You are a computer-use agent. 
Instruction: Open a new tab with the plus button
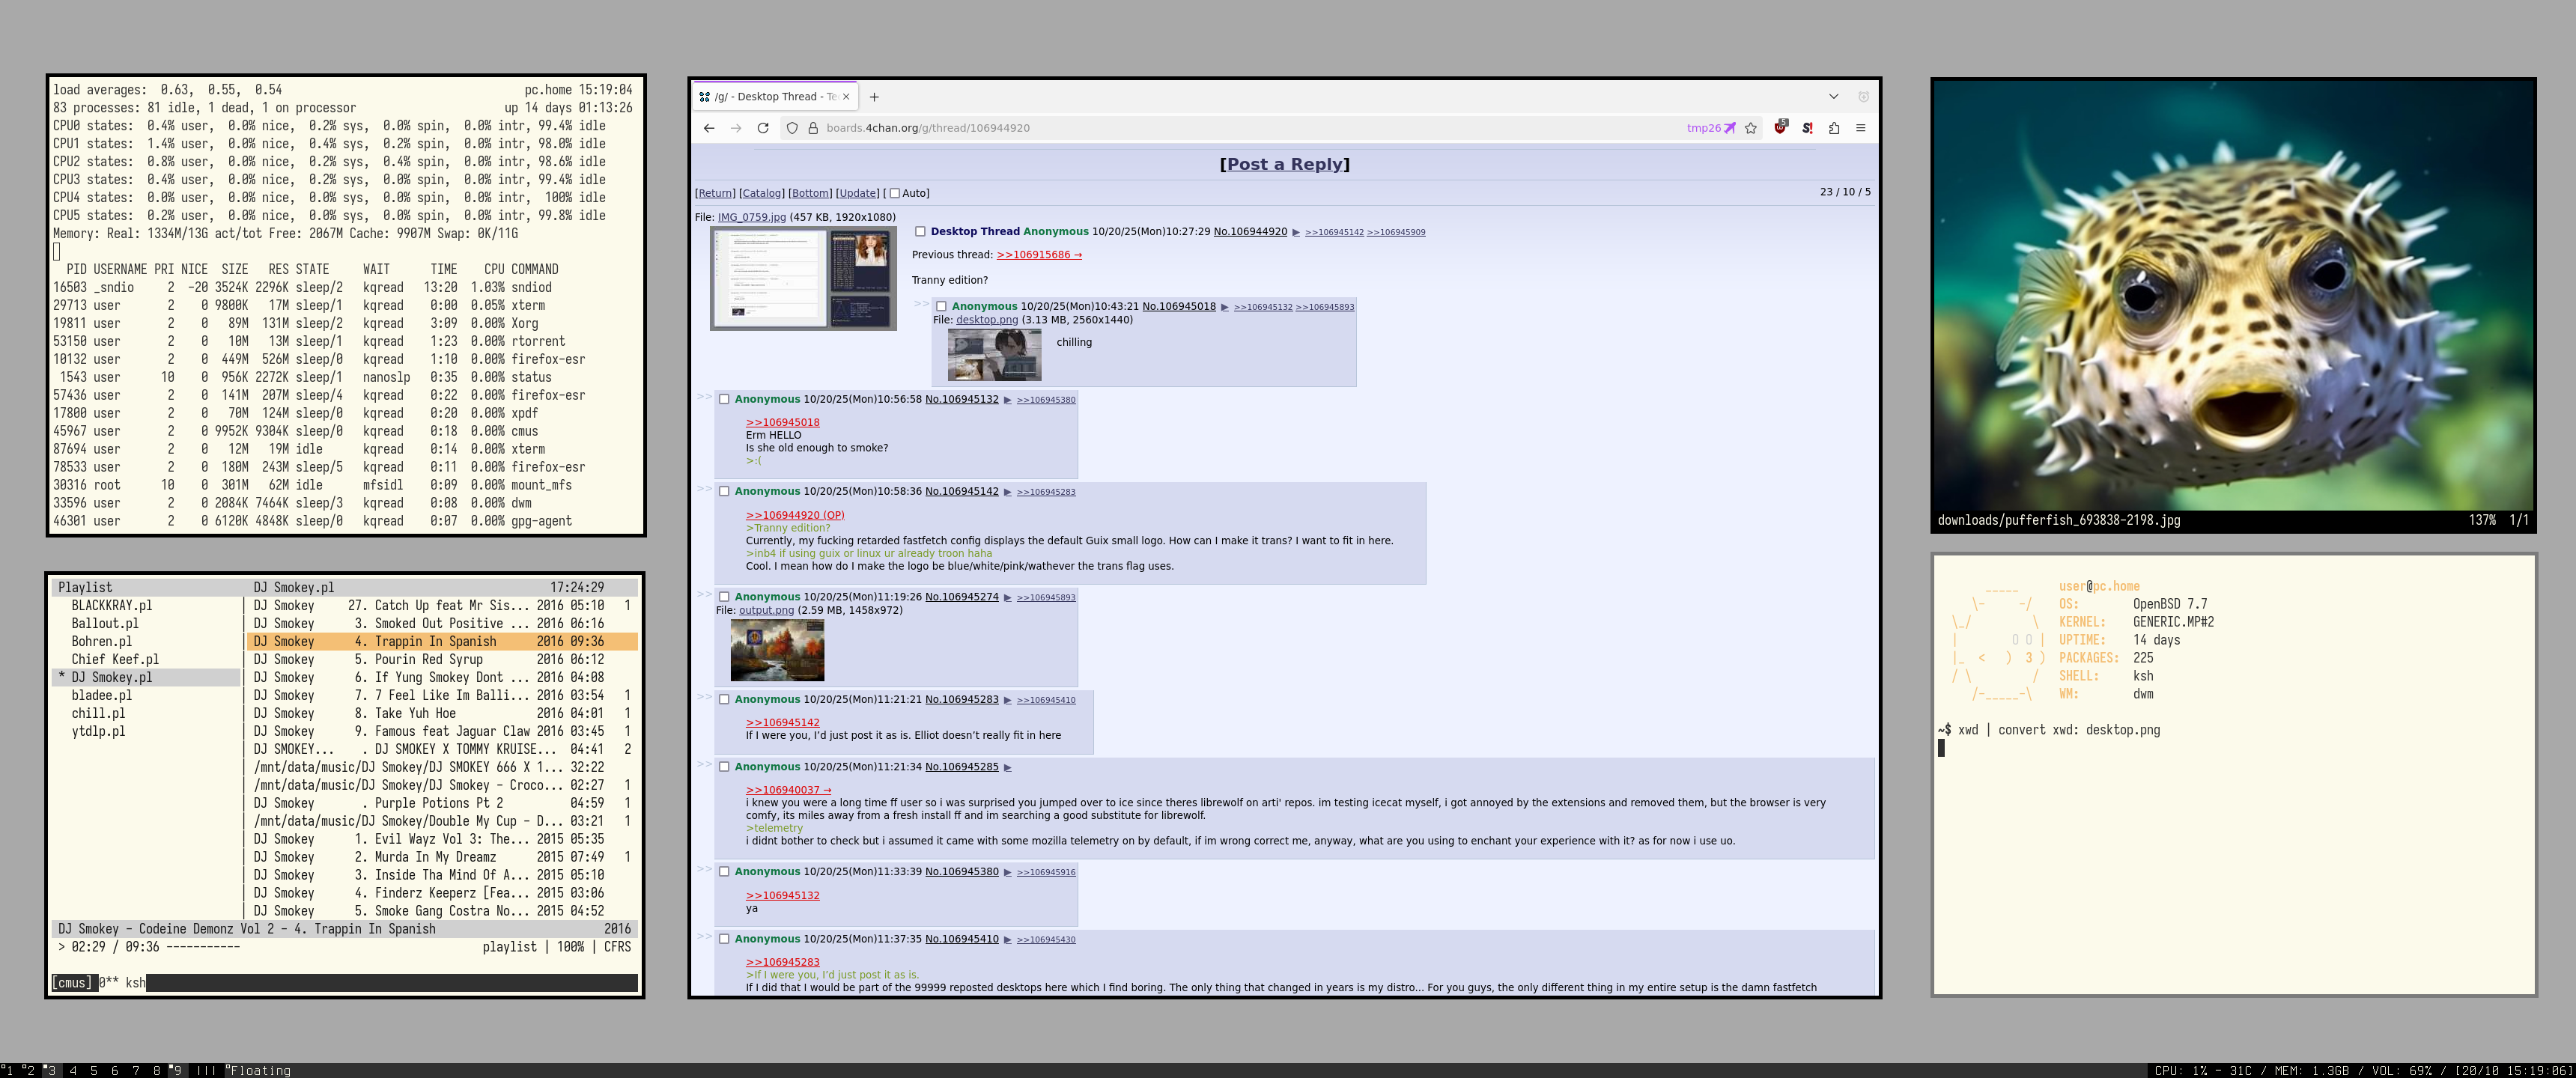(x=874, y=97)
